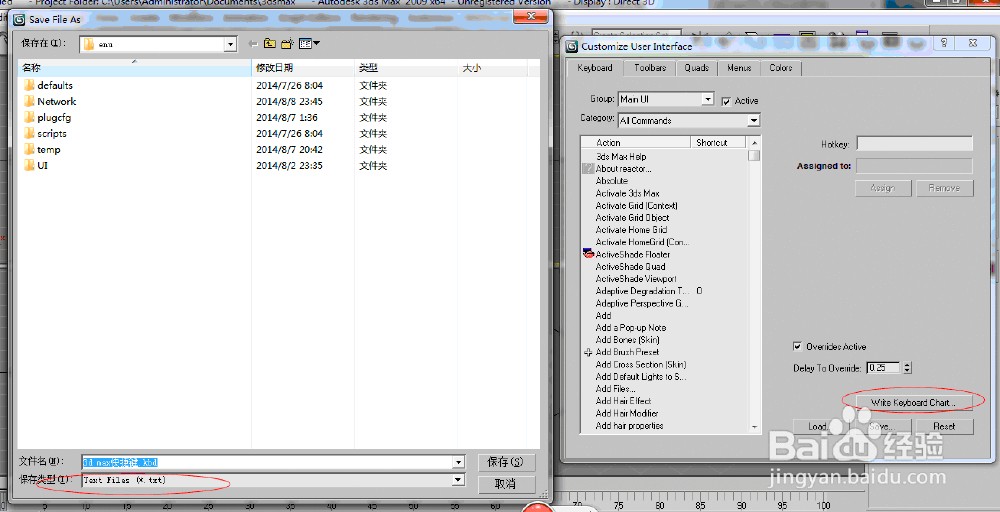The width and height of the screenshot is (1000, 512).
Task: Click the action list scrollbar up arrow
Action: click(x=754, y=143)
